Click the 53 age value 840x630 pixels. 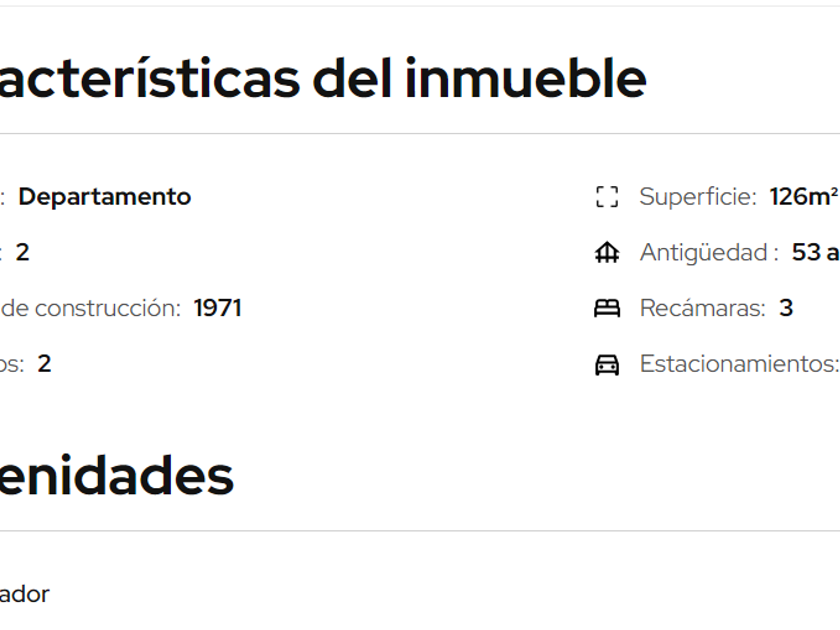coord(806,253)
